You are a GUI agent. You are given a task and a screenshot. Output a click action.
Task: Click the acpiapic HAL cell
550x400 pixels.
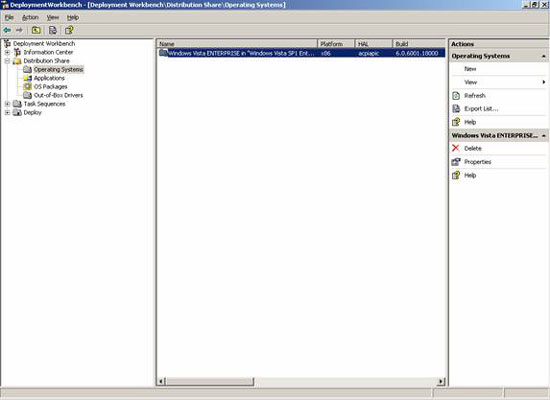point(369,53)
